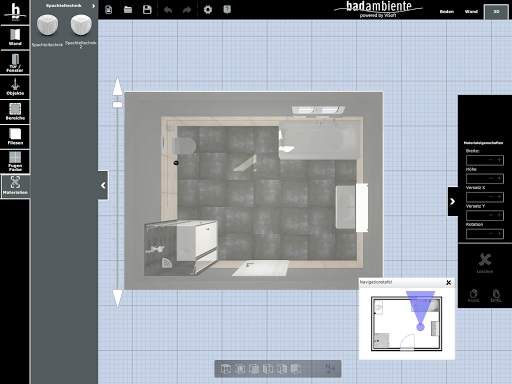Image resolution: width=512 pixels, height=384 pixels.
Task: Select the toilet in the 3D room
Action: click(185, 146)
